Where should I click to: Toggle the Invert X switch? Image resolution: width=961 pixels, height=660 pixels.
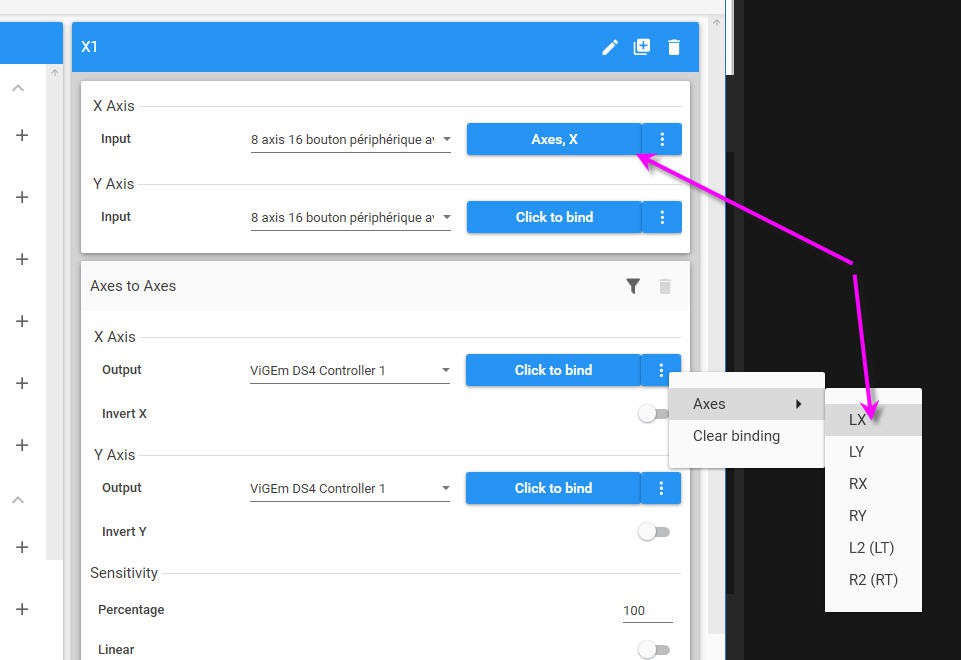[652, 414]
